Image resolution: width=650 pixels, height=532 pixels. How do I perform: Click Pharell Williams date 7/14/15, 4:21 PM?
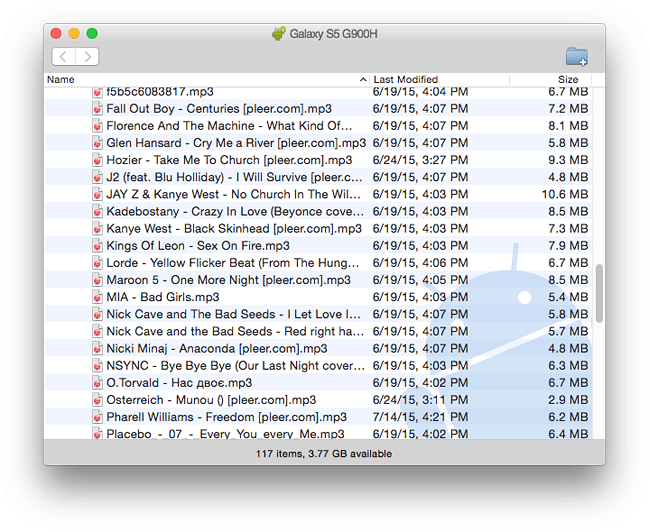click(420, 417)
